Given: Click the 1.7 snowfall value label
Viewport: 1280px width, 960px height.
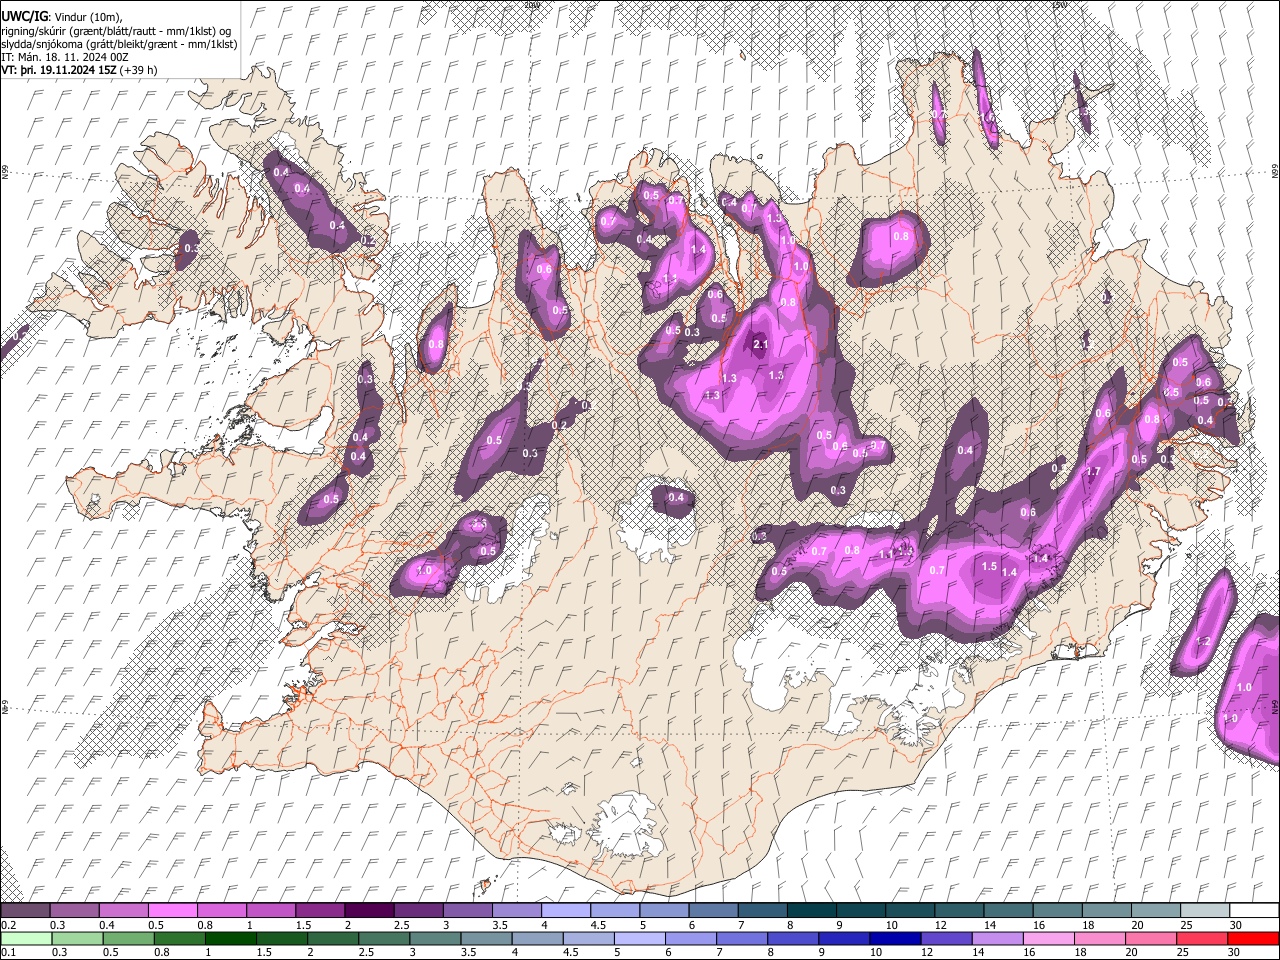Looking at the screenshot, I should [1093, 472].
